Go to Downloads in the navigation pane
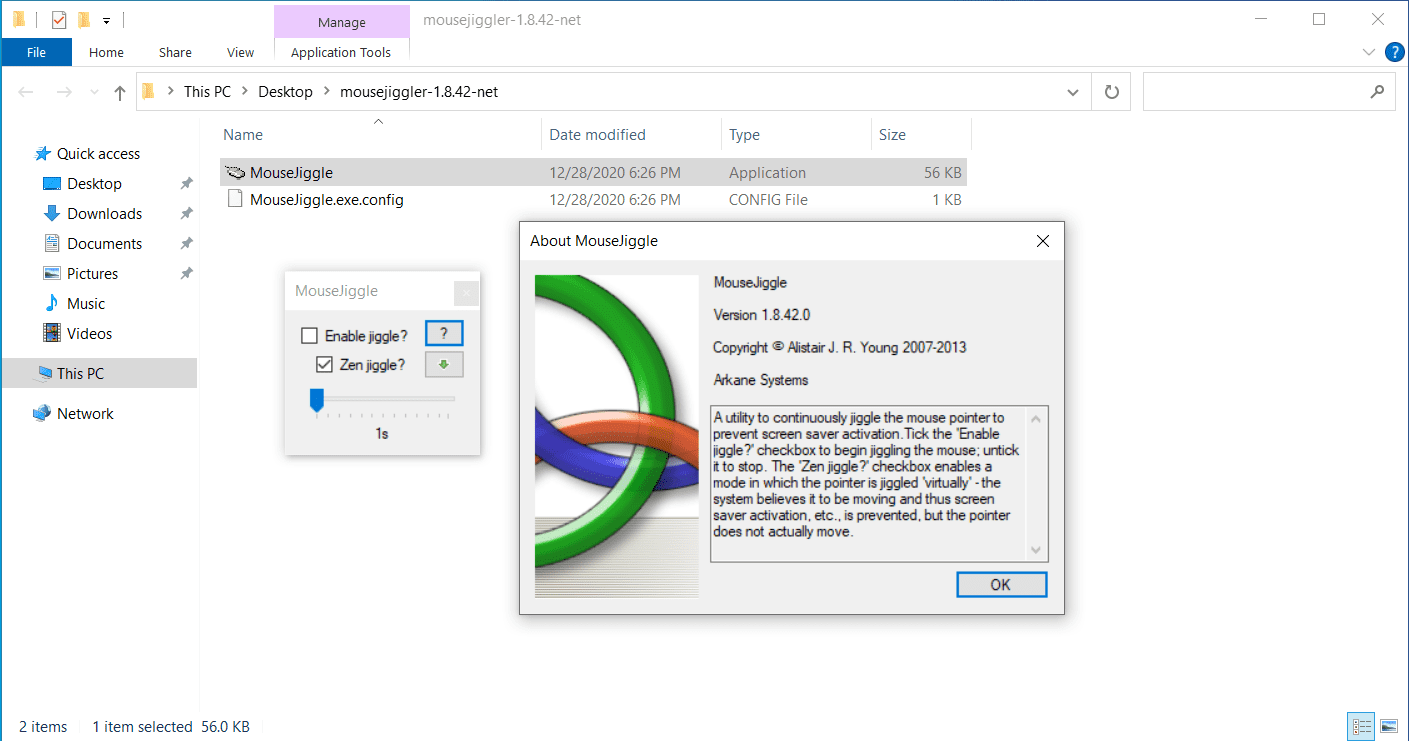The height and width of the screenshot is (741, 1409). coord(104,214)
